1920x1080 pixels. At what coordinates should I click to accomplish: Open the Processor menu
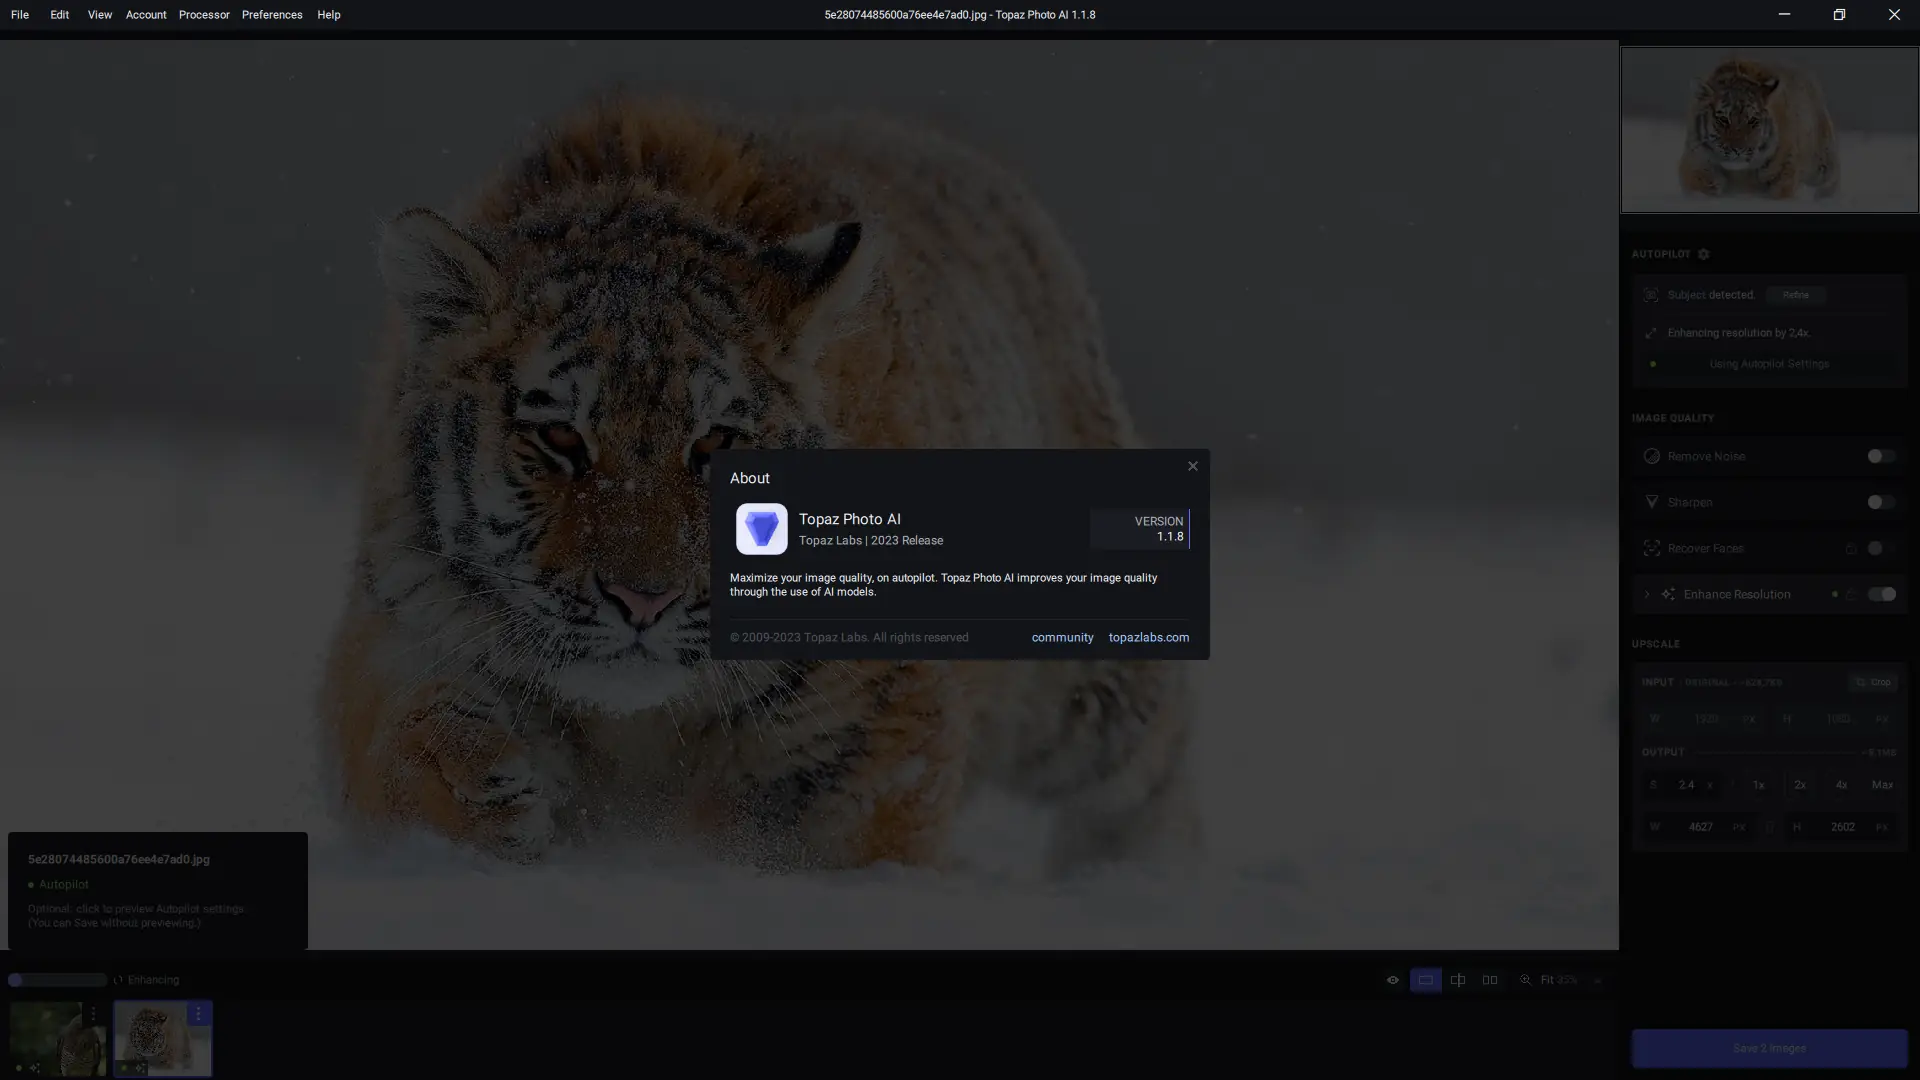click(204, 14)
